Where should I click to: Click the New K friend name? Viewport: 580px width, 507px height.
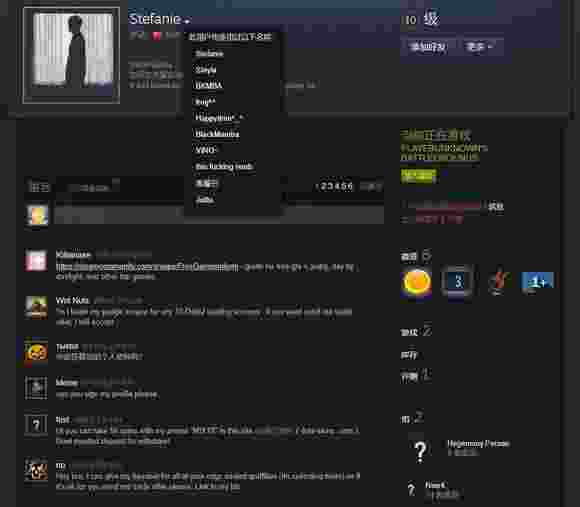436,484
